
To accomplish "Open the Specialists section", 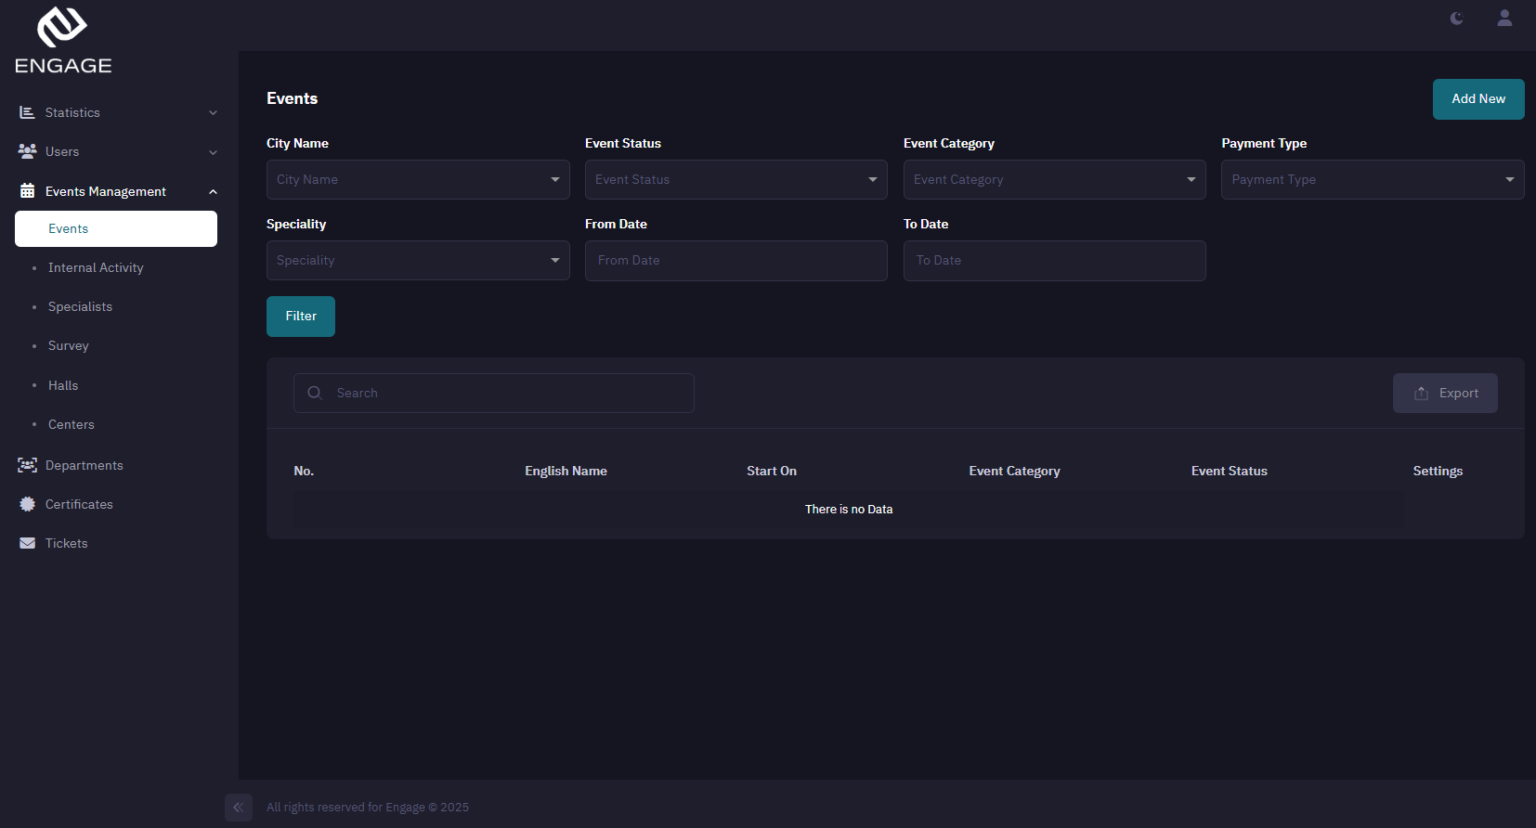I will tap(80, 306).
